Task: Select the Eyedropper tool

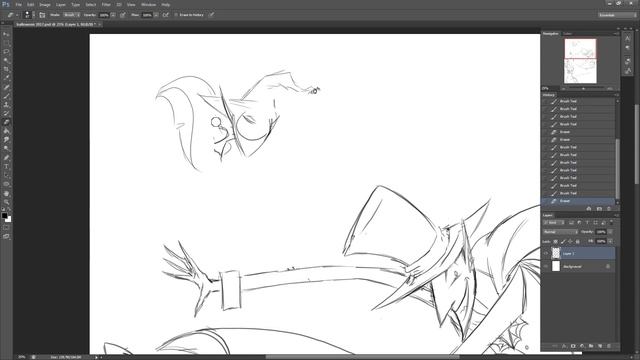Action: point(6,78)
